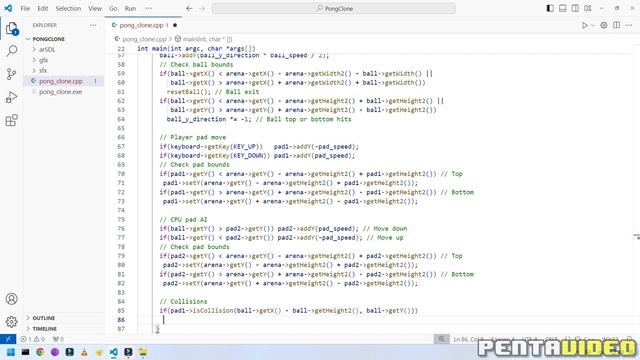Image resolution: width=640 pixels, height=360 pixels.
Task: Open the Explorer Views and More Actions ellipsis
Action: point(93,25)
